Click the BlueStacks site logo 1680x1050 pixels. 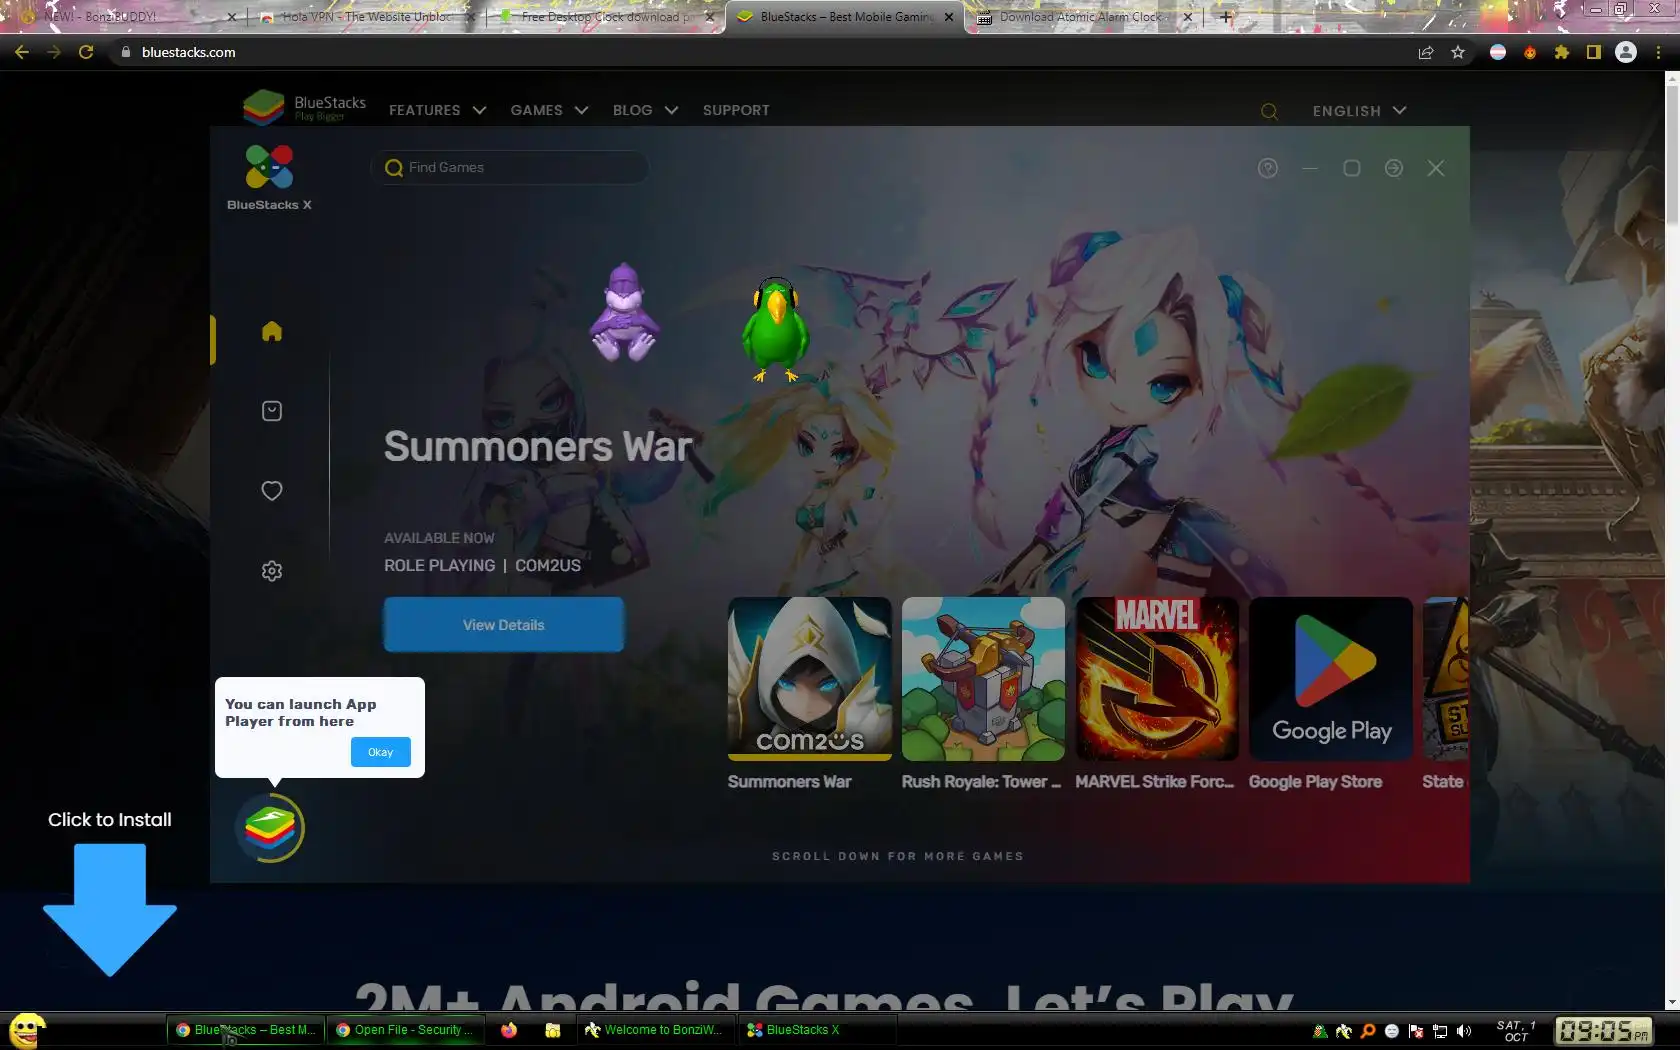pos(305,107)
